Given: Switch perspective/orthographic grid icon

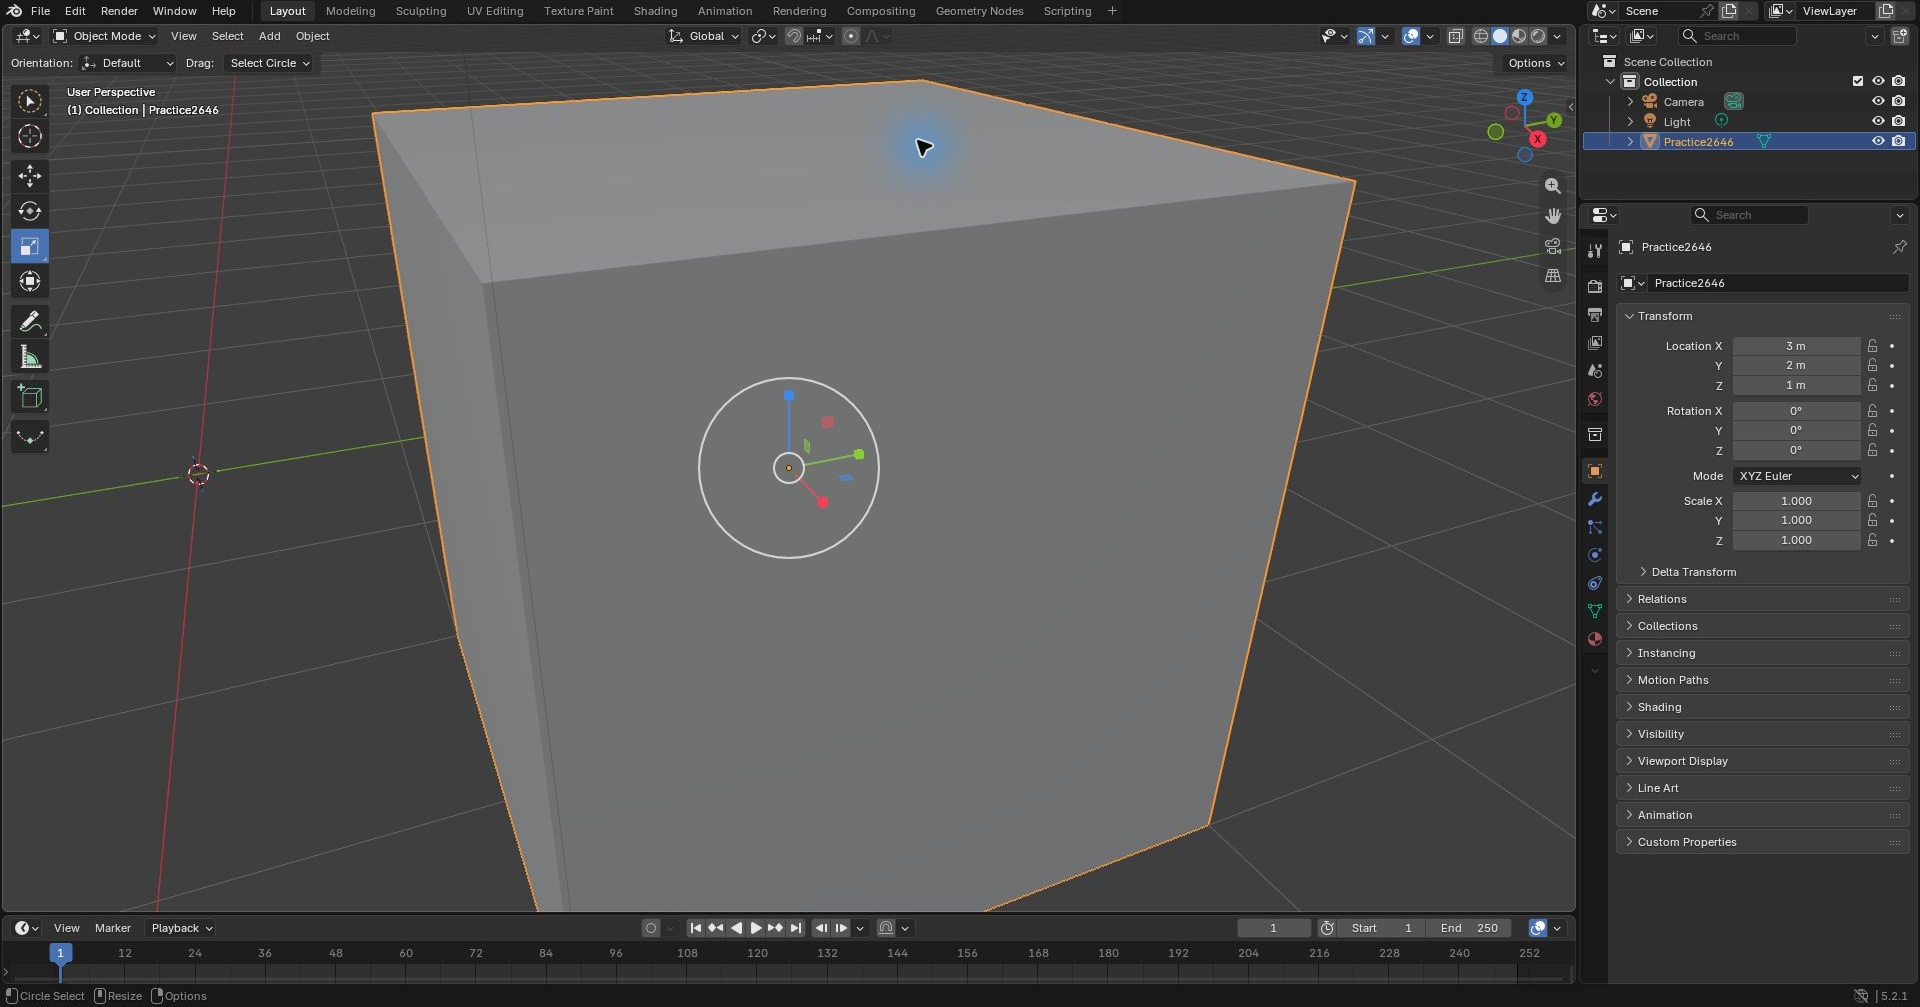Looking at the screenshot, I should point(1553,276).
